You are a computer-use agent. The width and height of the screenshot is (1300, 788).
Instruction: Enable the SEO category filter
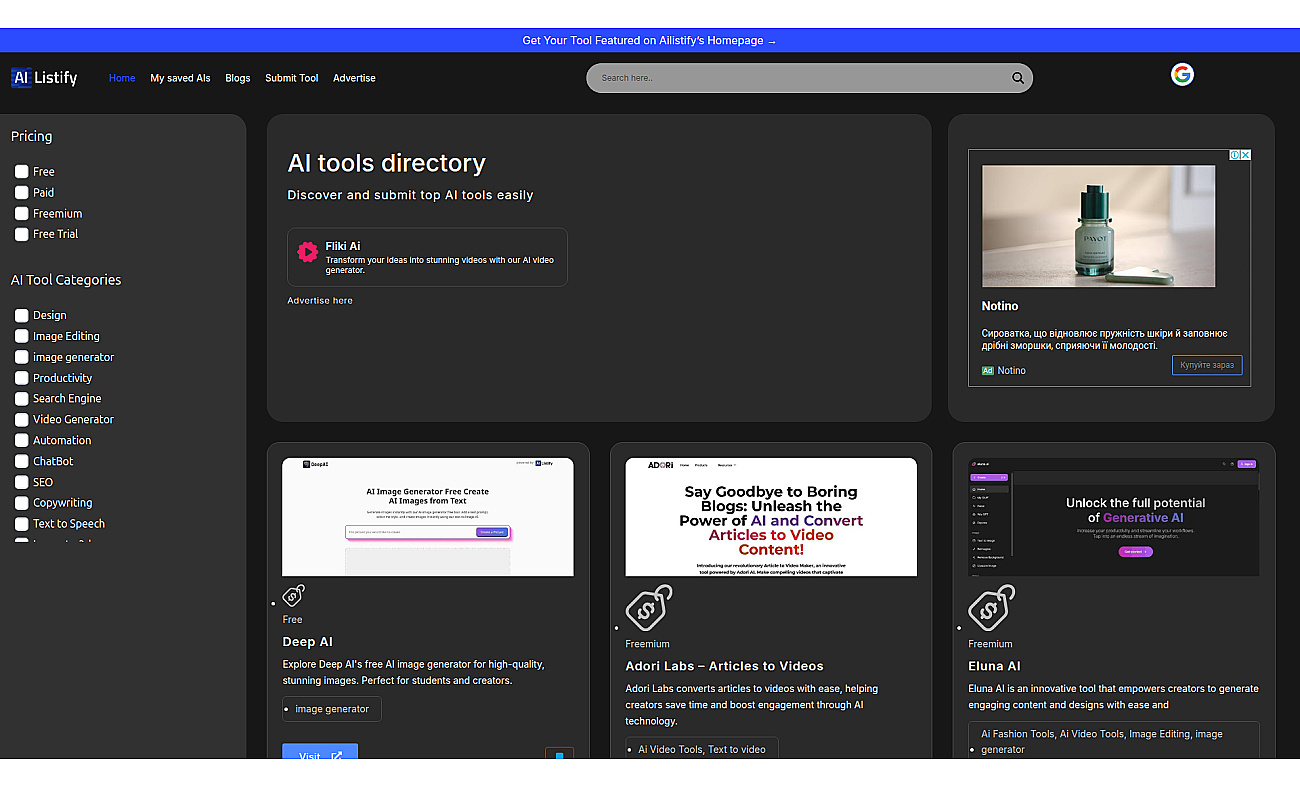21,482
